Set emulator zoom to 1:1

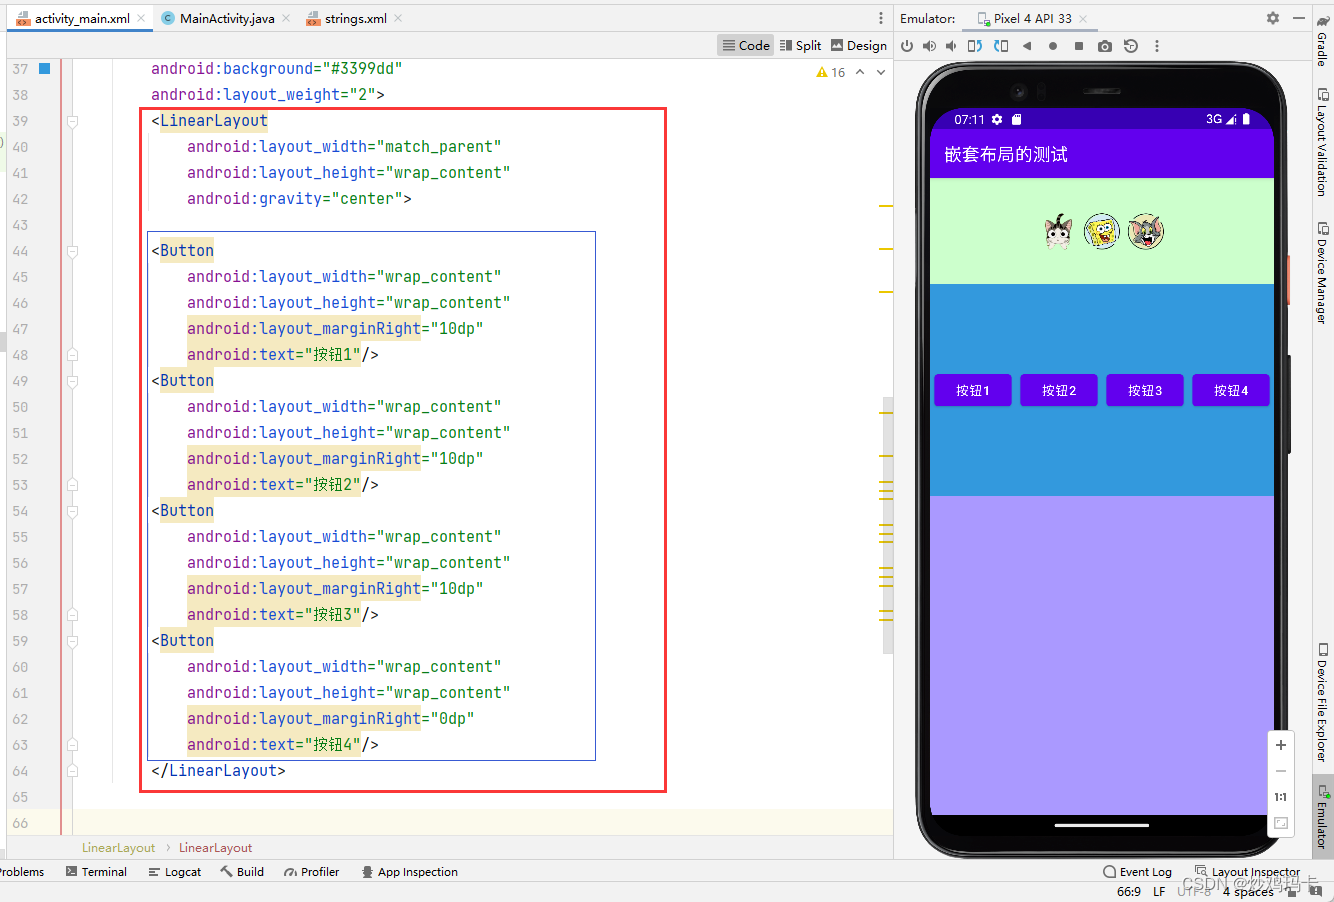point(1281,797)
